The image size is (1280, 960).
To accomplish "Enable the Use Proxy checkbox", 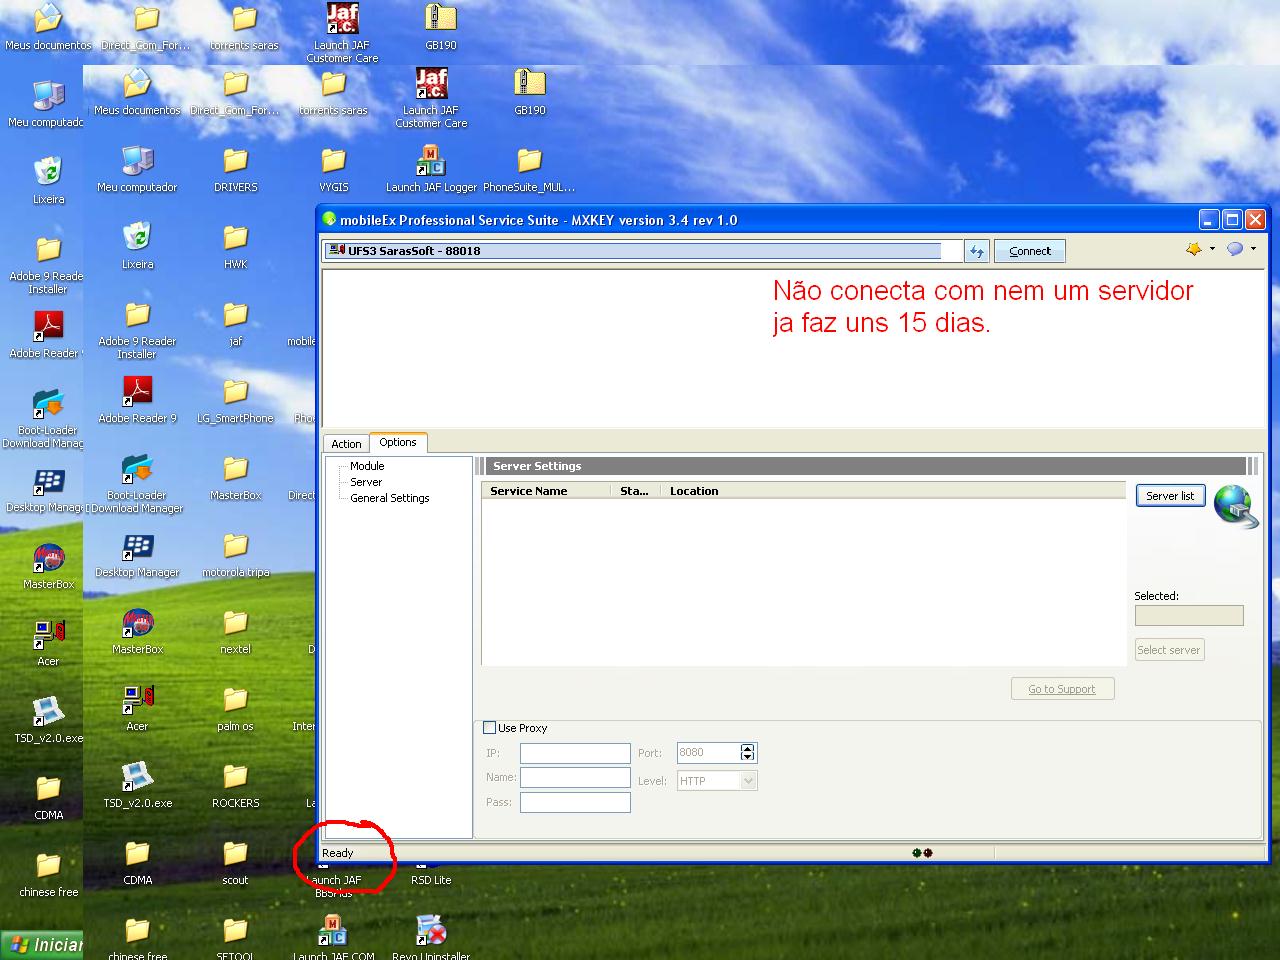I will pos(490,728).
